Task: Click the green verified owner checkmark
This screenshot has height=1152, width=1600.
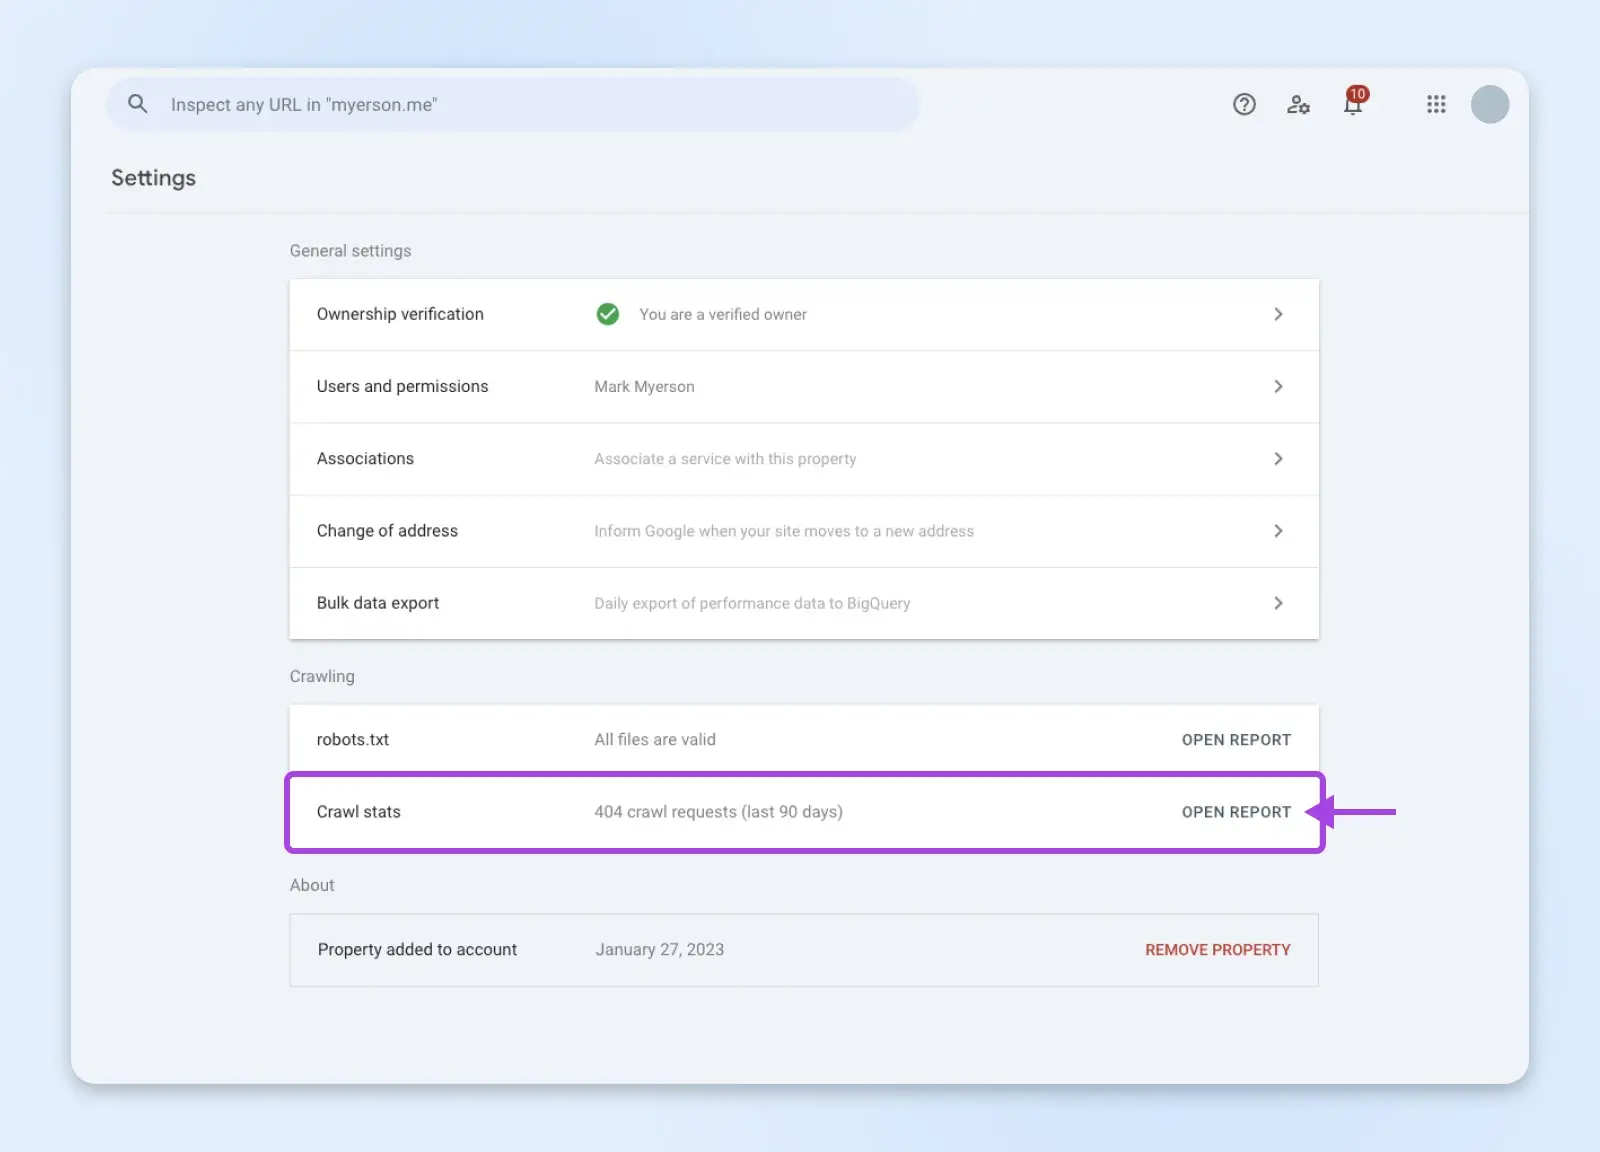Action: tap(607, 314)
